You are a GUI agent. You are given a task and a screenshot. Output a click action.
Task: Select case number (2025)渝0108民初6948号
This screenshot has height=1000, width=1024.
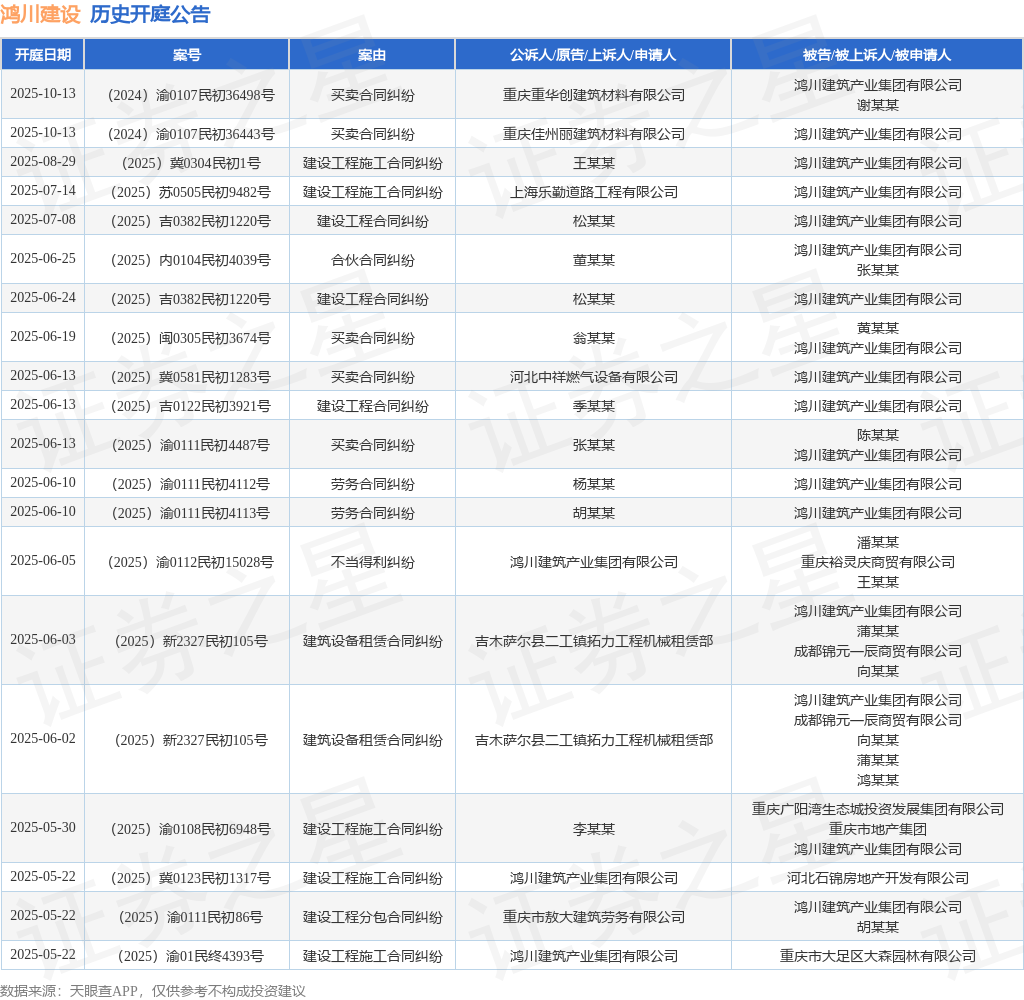(x=191, y=830)
